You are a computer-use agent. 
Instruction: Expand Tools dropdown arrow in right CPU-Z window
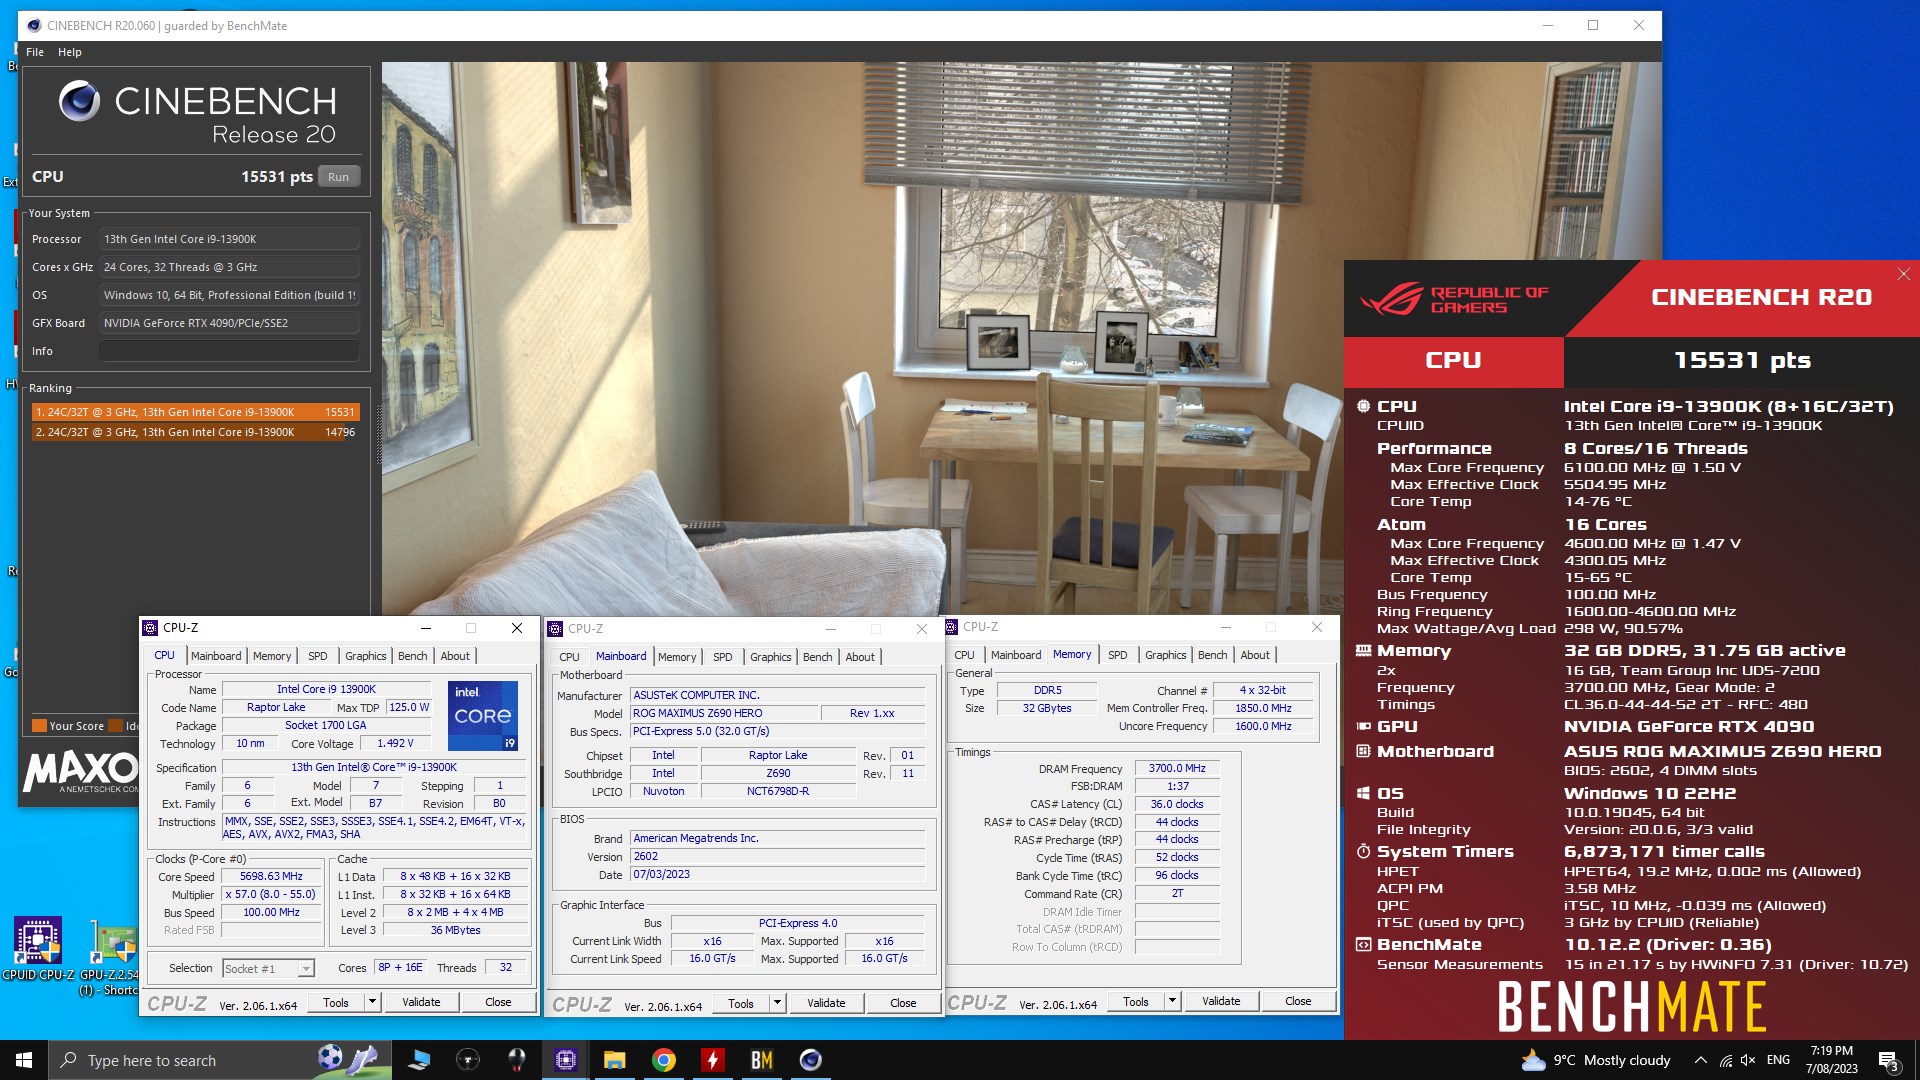(x=1172, y=1001)
